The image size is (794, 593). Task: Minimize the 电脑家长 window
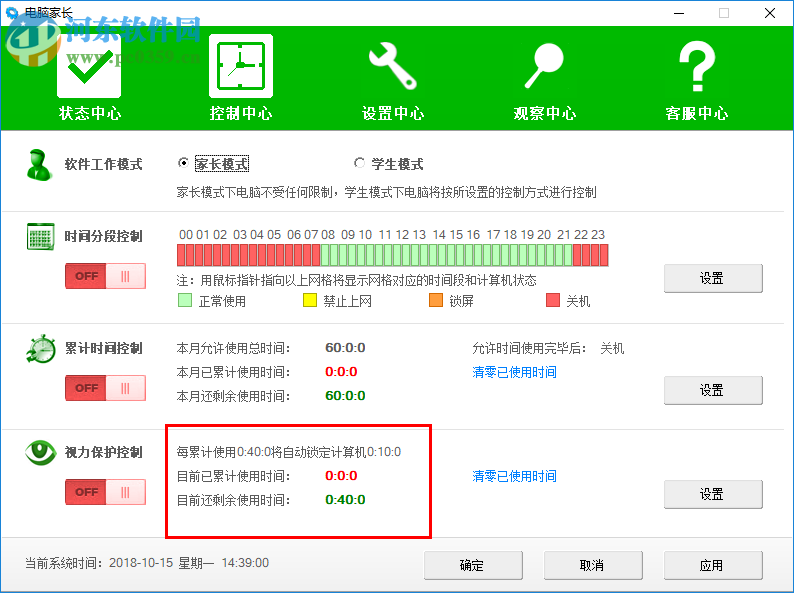[x=679, y=13]
